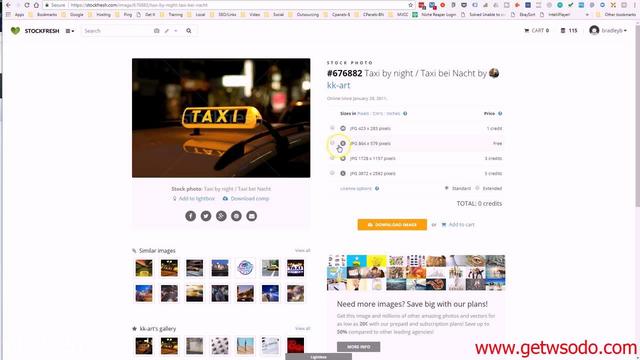Viewport: 640px width, 360px height.
Task: Click the browser home icon
Action: (36, 5)
